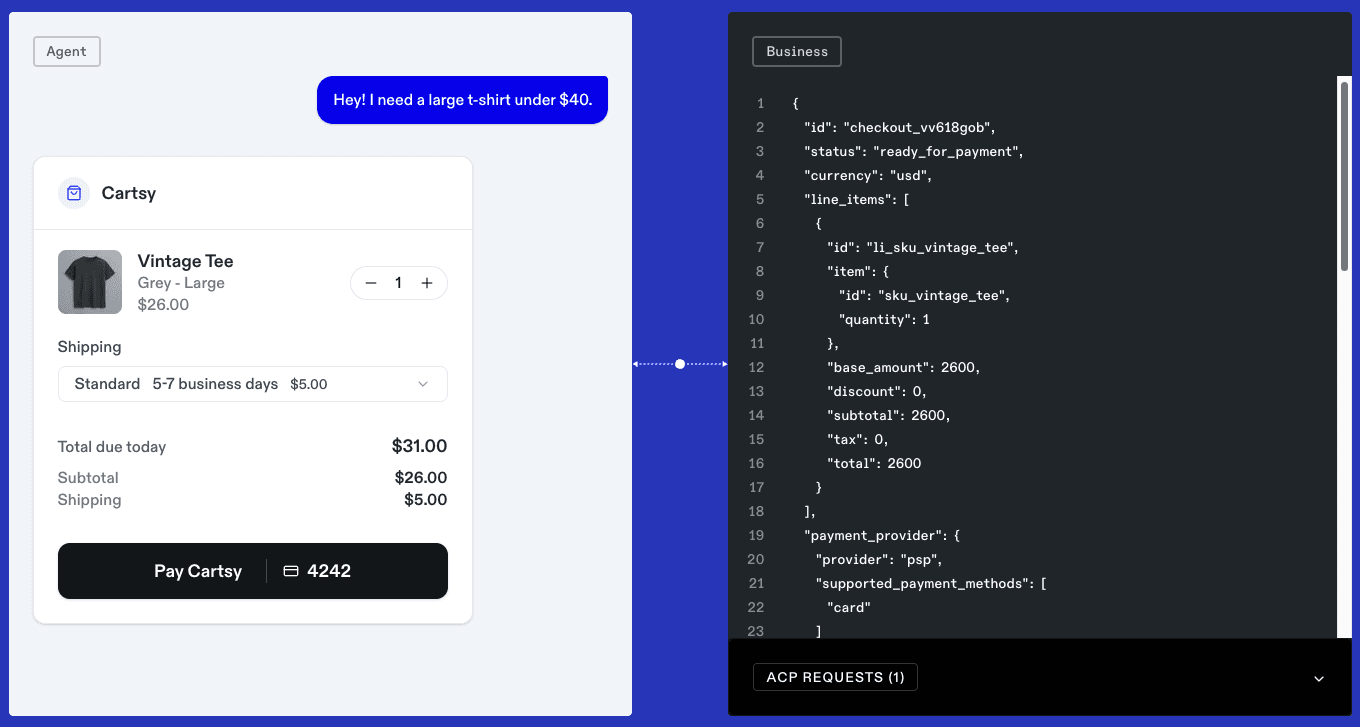Click the quantity value showing 1
1360x727 pixels.
pos(399,283)
